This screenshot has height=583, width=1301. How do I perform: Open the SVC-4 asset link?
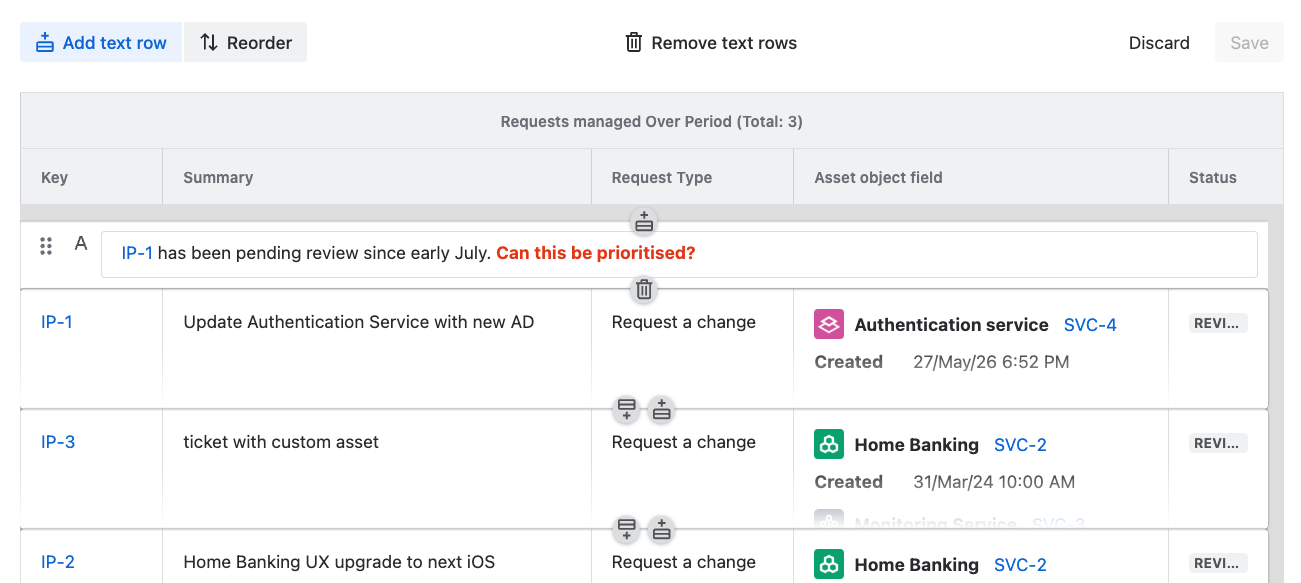[x=1090, y=325]
